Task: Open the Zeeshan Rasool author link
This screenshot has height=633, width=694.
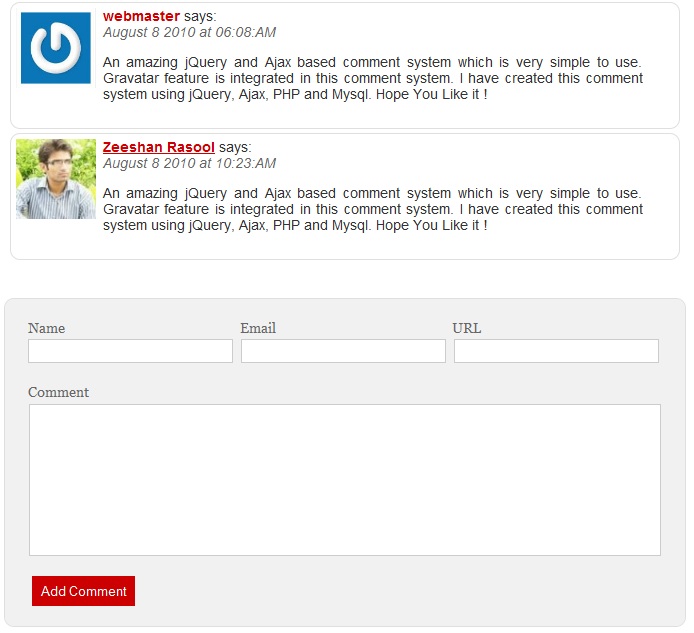Action: coord(158,147)
